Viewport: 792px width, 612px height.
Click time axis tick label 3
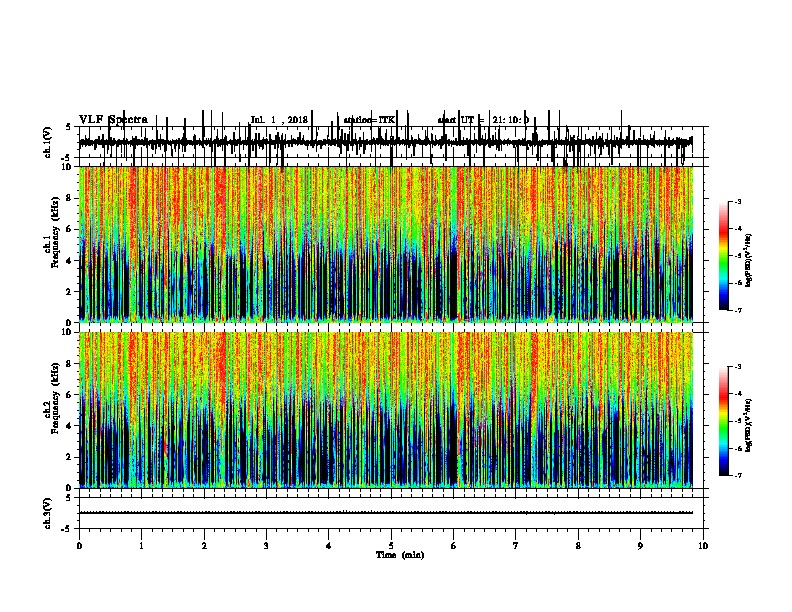[266, 546]
